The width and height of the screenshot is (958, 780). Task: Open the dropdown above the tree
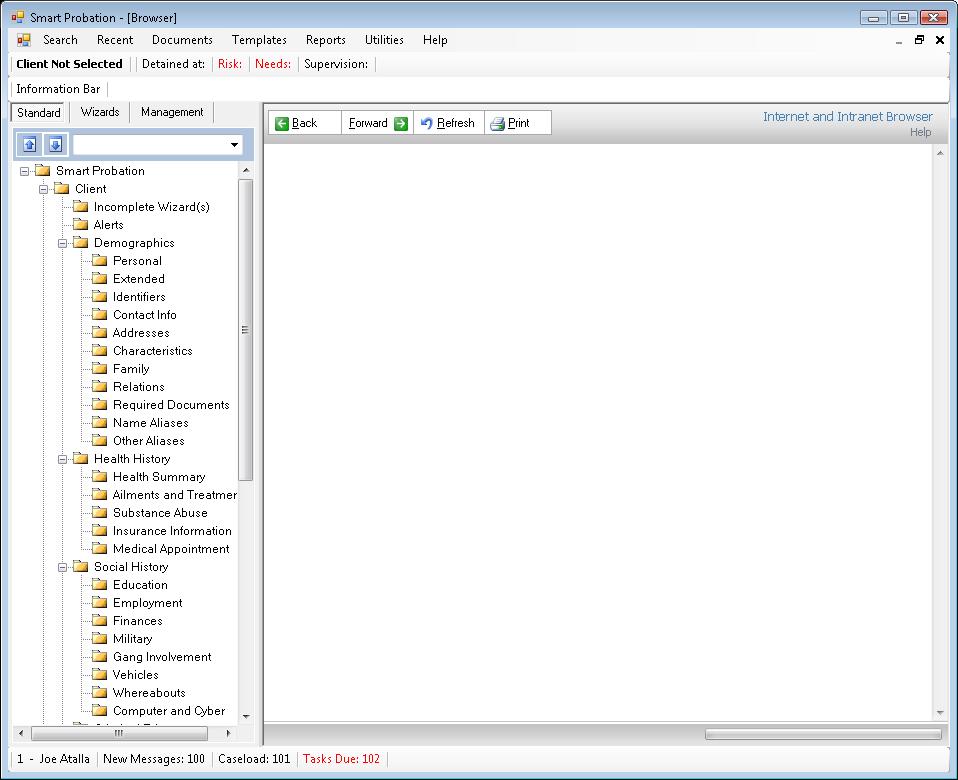234,145
